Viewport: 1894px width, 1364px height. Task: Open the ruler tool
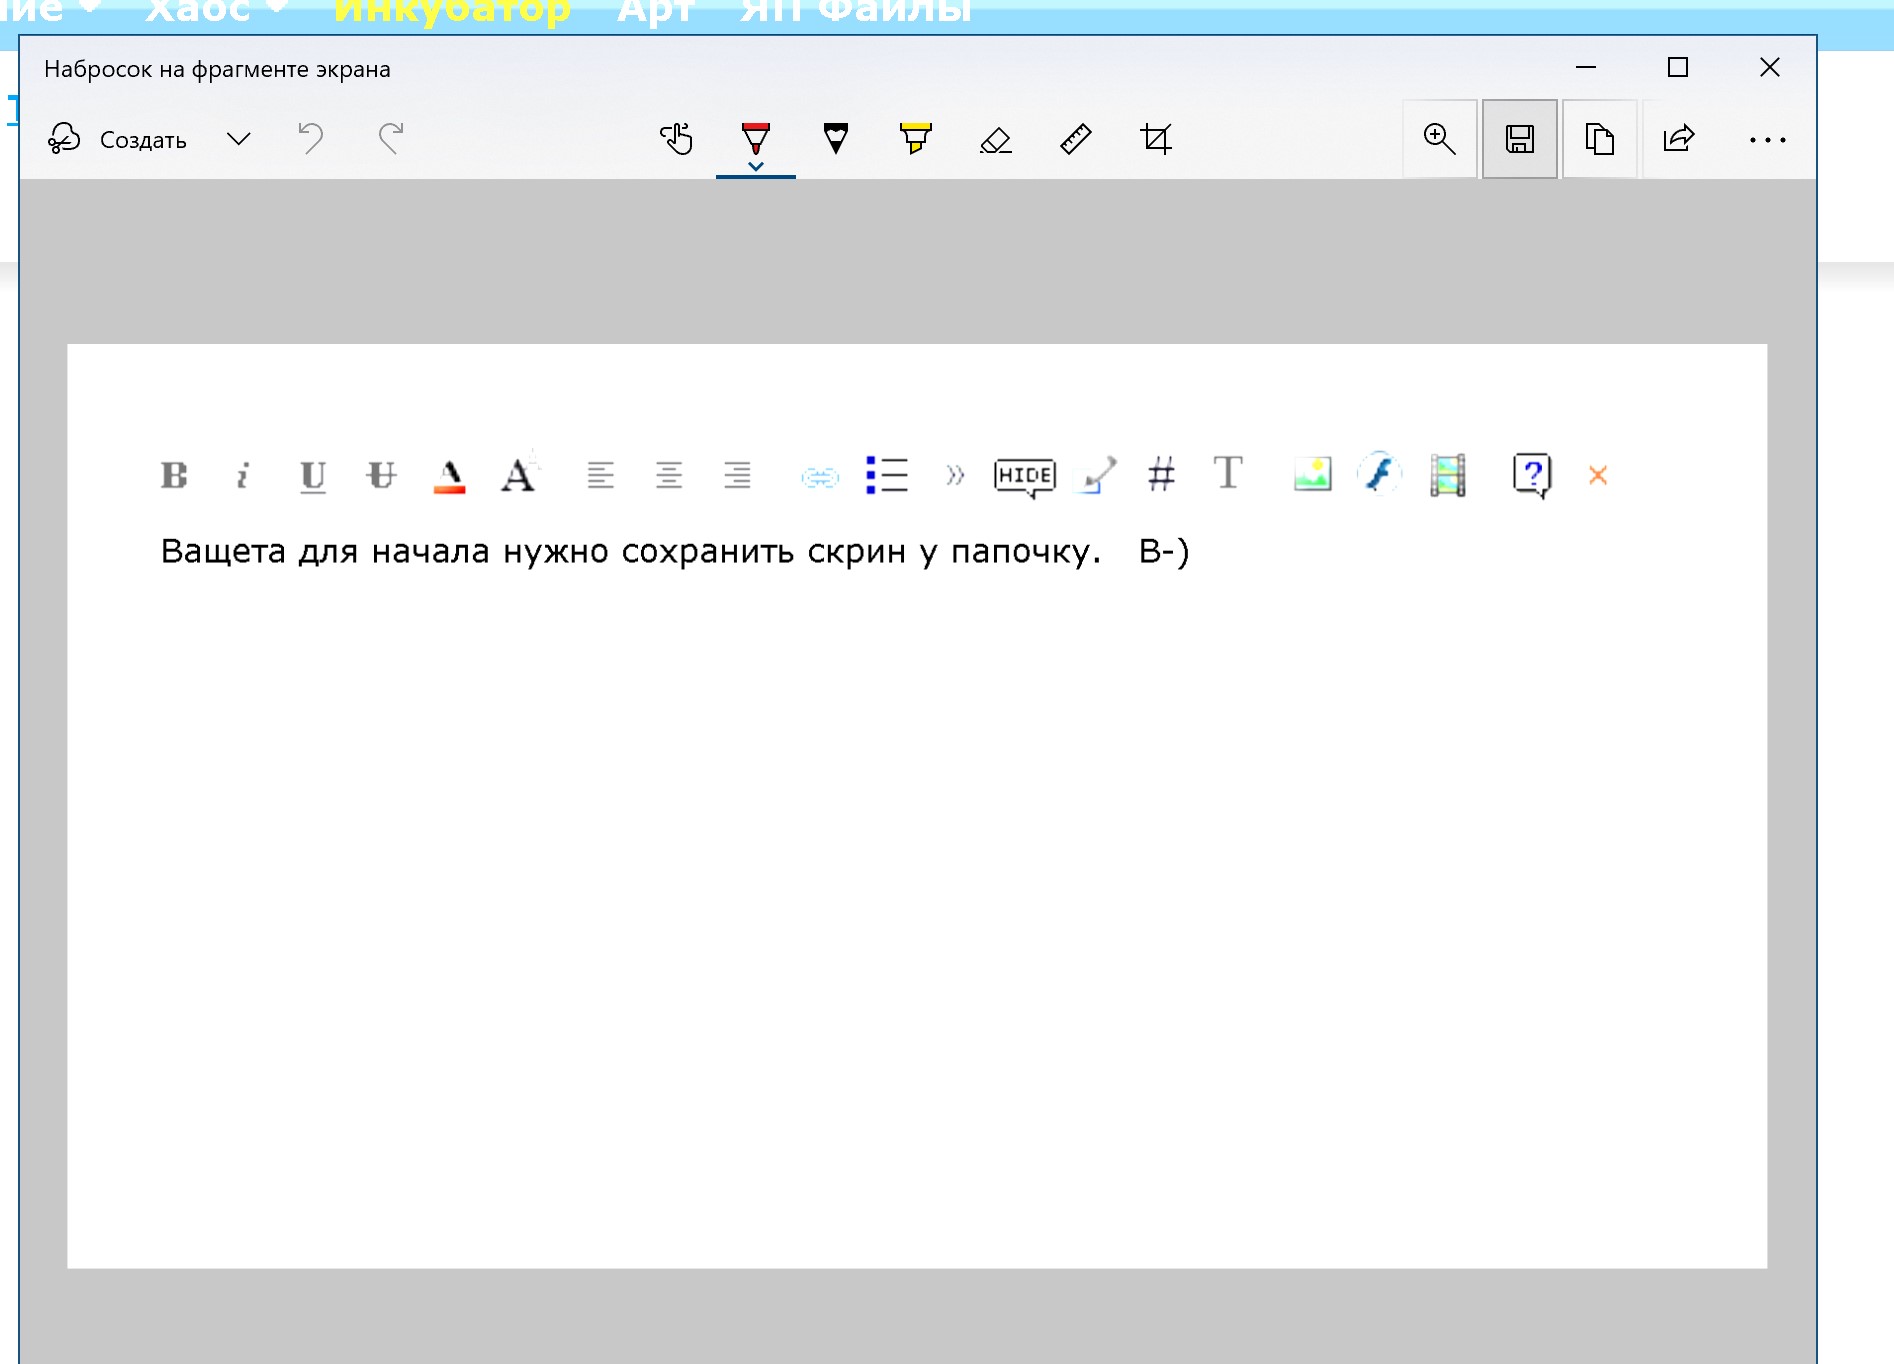point(1075,139)
